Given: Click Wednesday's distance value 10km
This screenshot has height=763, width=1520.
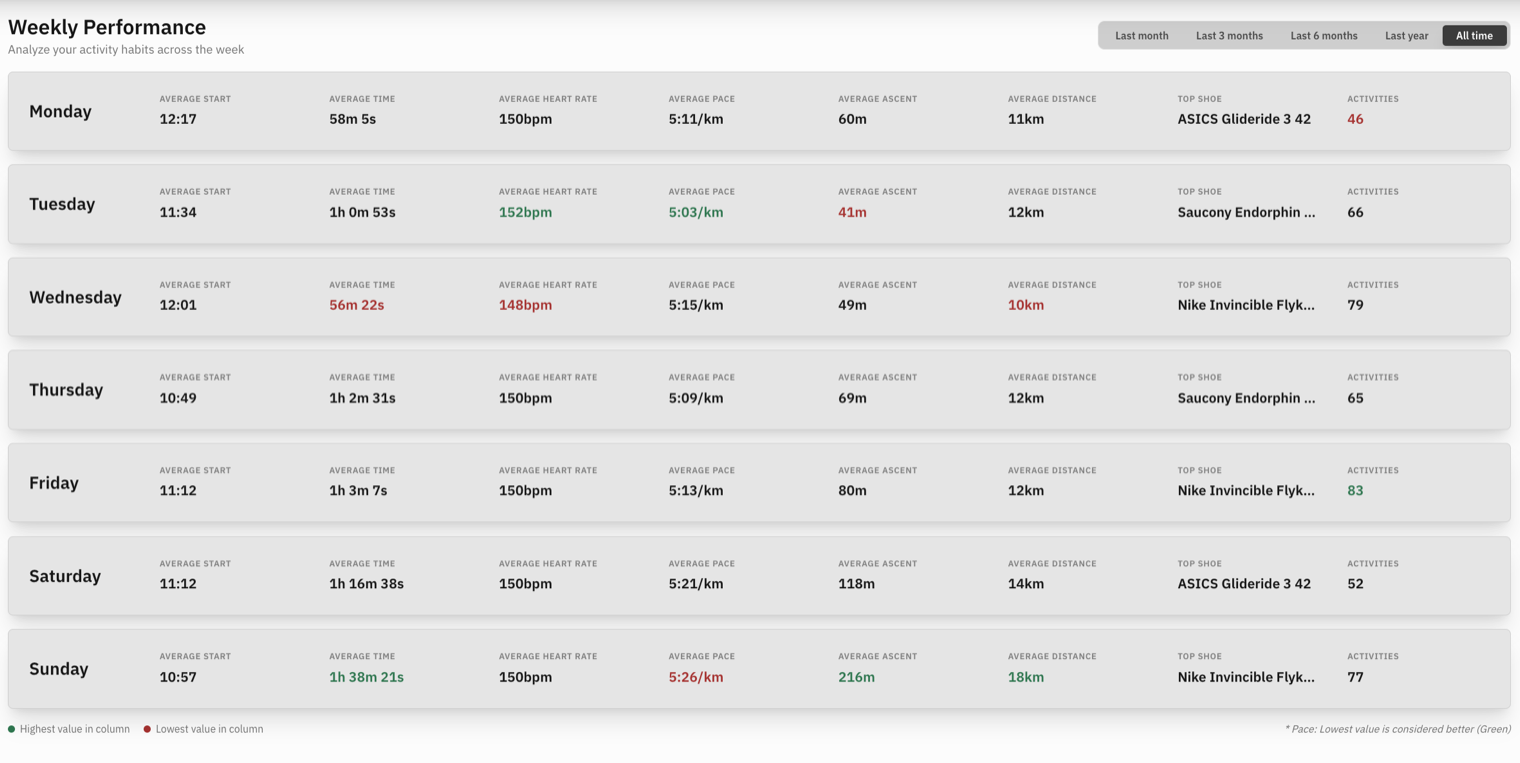Looking at the screenshot, I should [1026, 305].
